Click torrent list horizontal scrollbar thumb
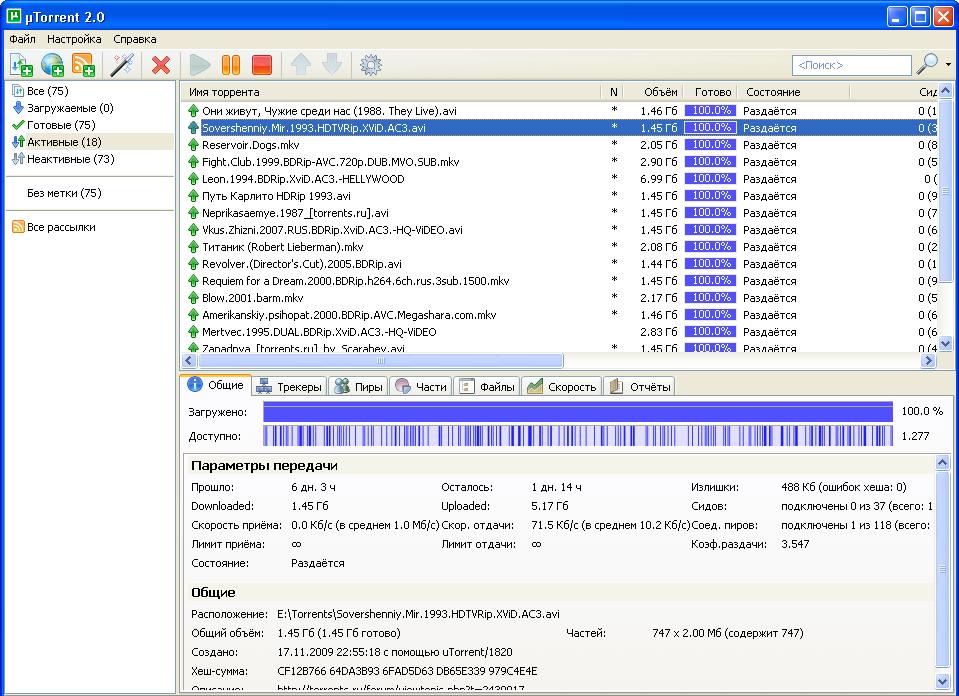959x696 pixels. tap(380, 361)
